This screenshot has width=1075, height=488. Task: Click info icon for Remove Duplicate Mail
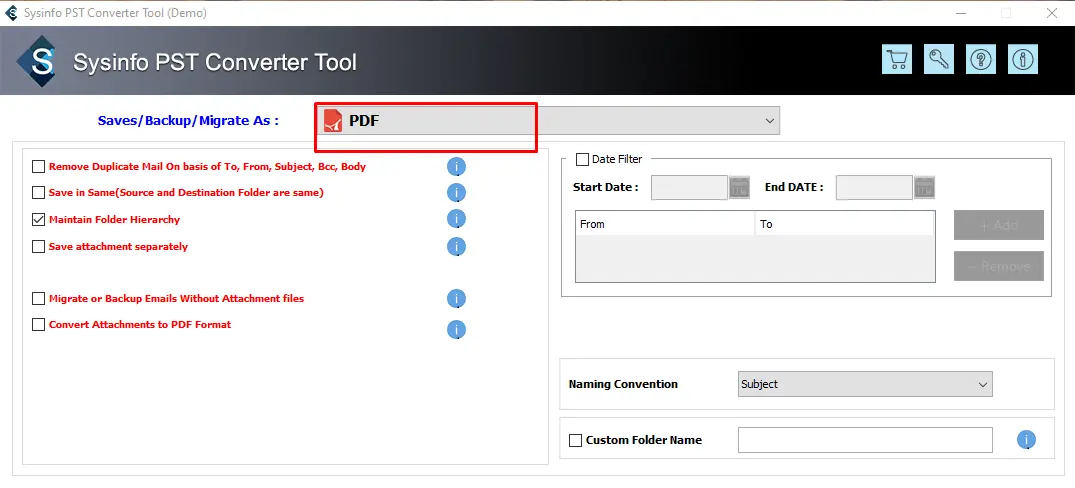point(456,167)
